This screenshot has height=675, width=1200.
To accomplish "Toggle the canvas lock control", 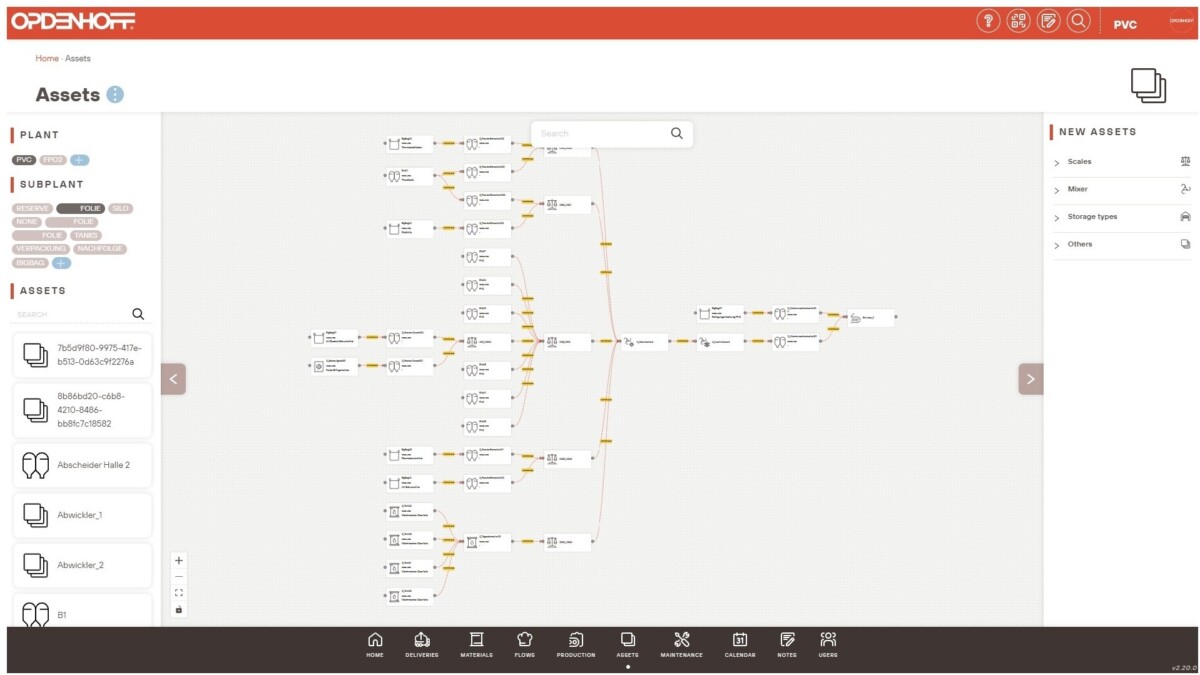I will coord(179,609).
